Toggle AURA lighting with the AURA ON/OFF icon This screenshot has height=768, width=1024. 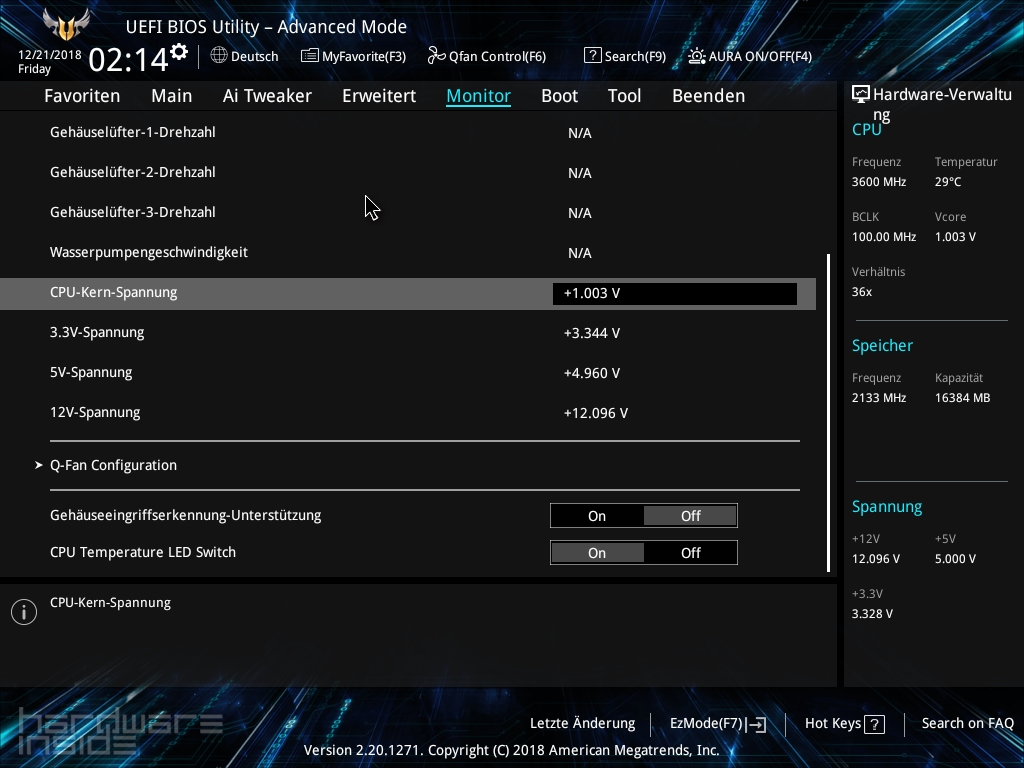(697, 56)
